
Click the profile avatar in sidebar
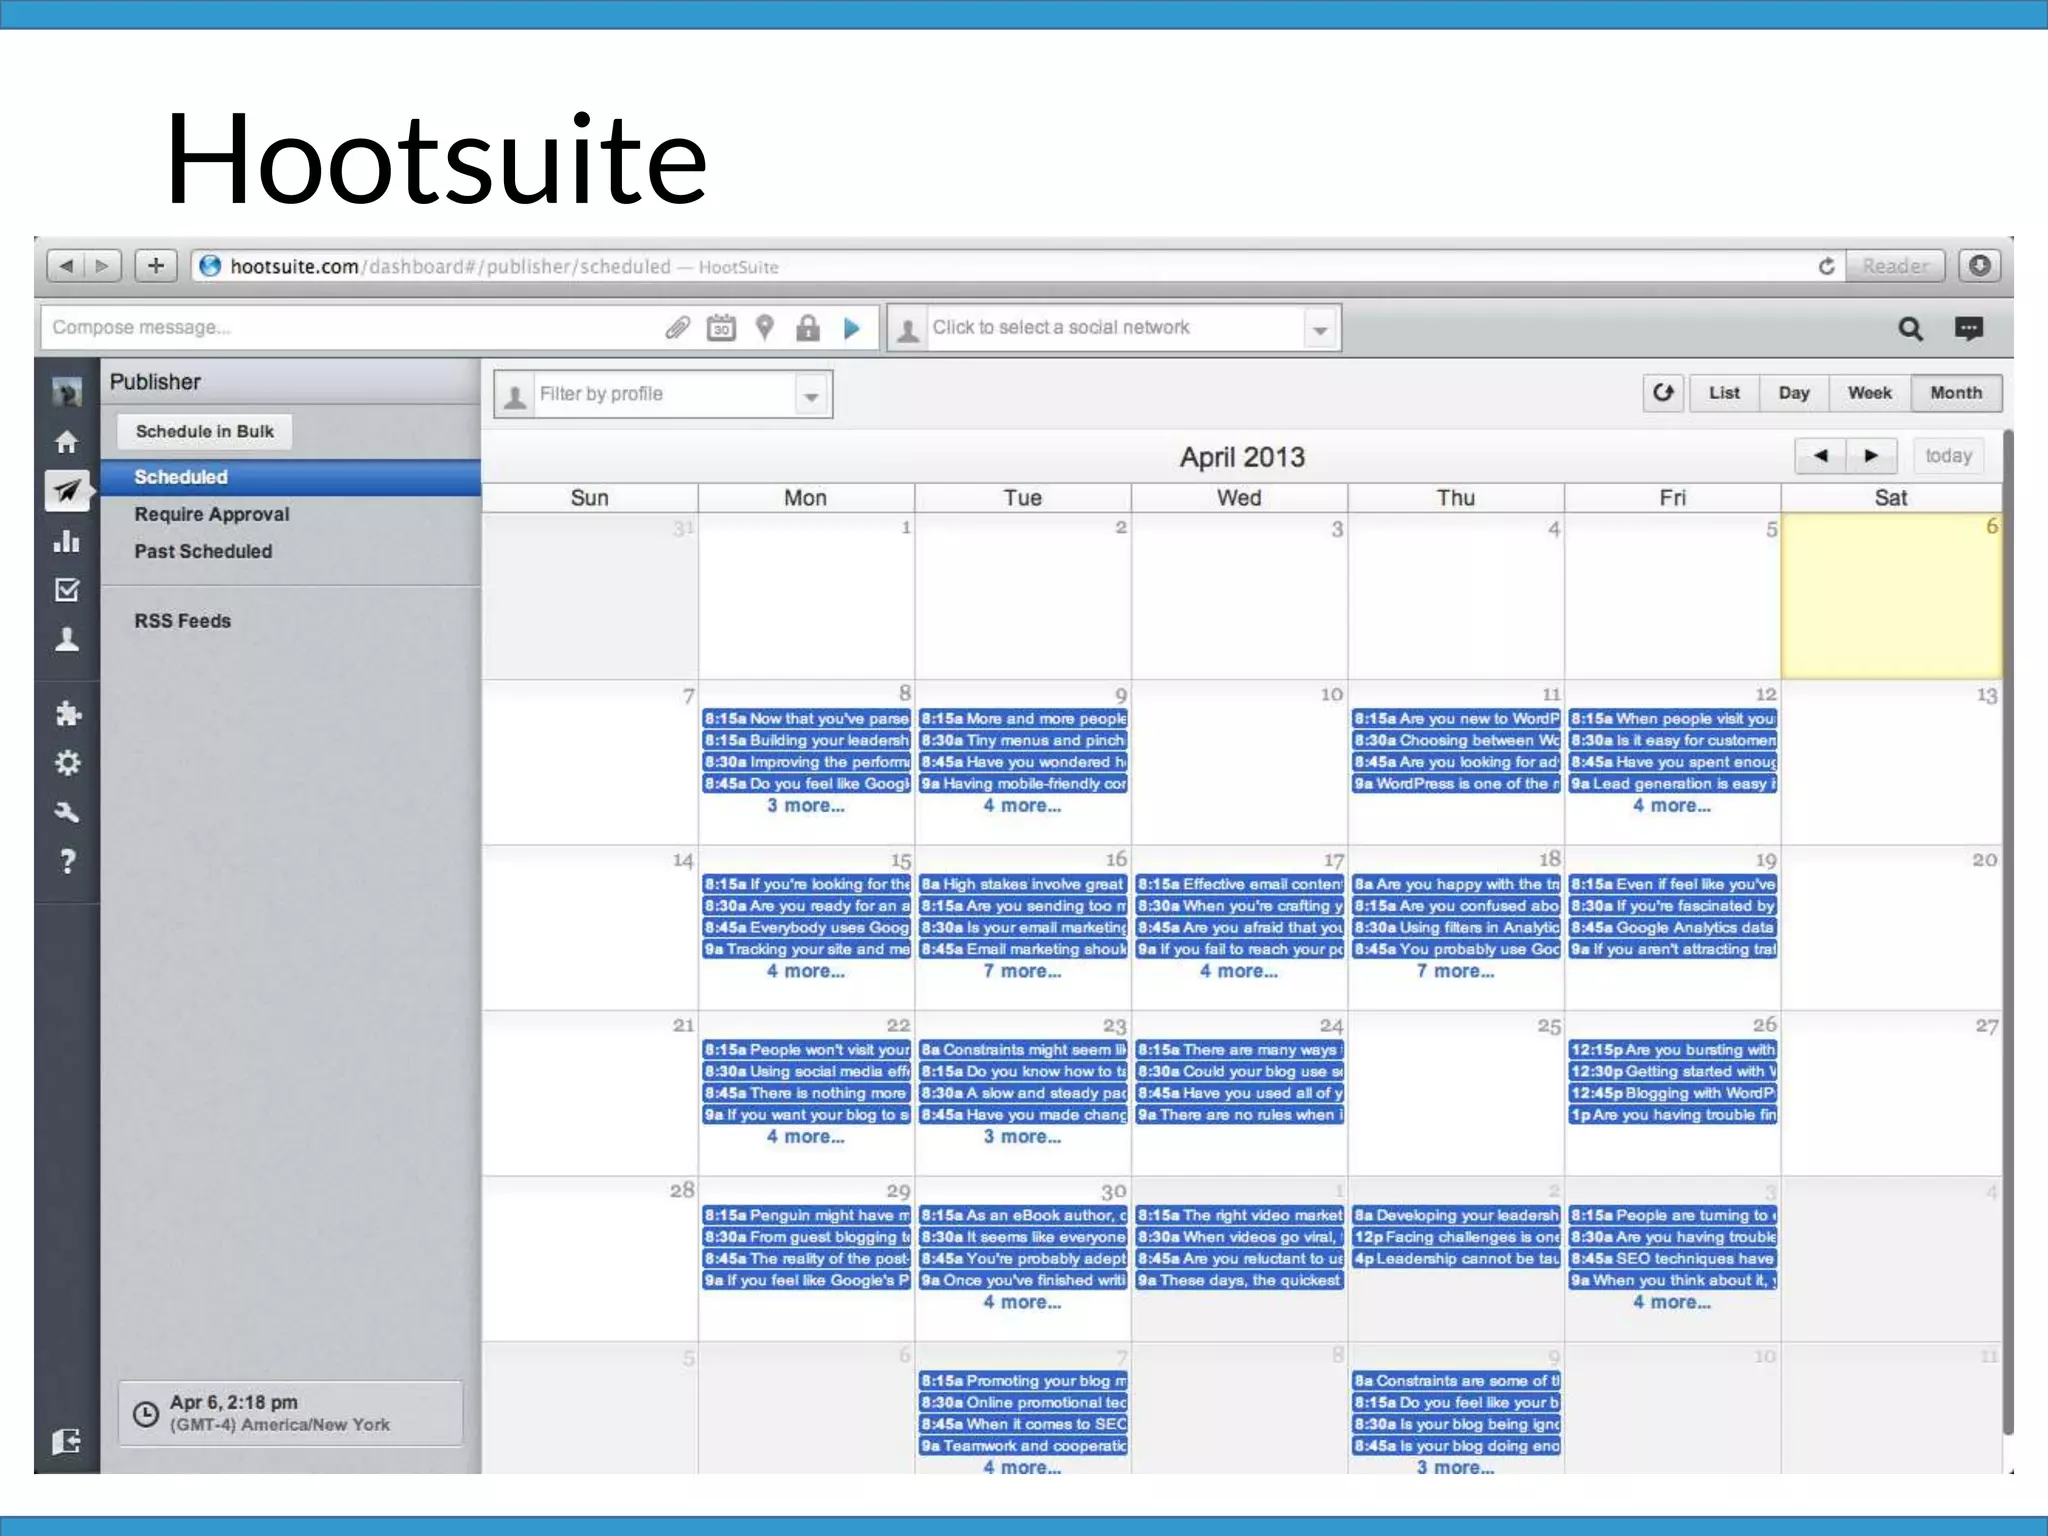pos(67,392)
